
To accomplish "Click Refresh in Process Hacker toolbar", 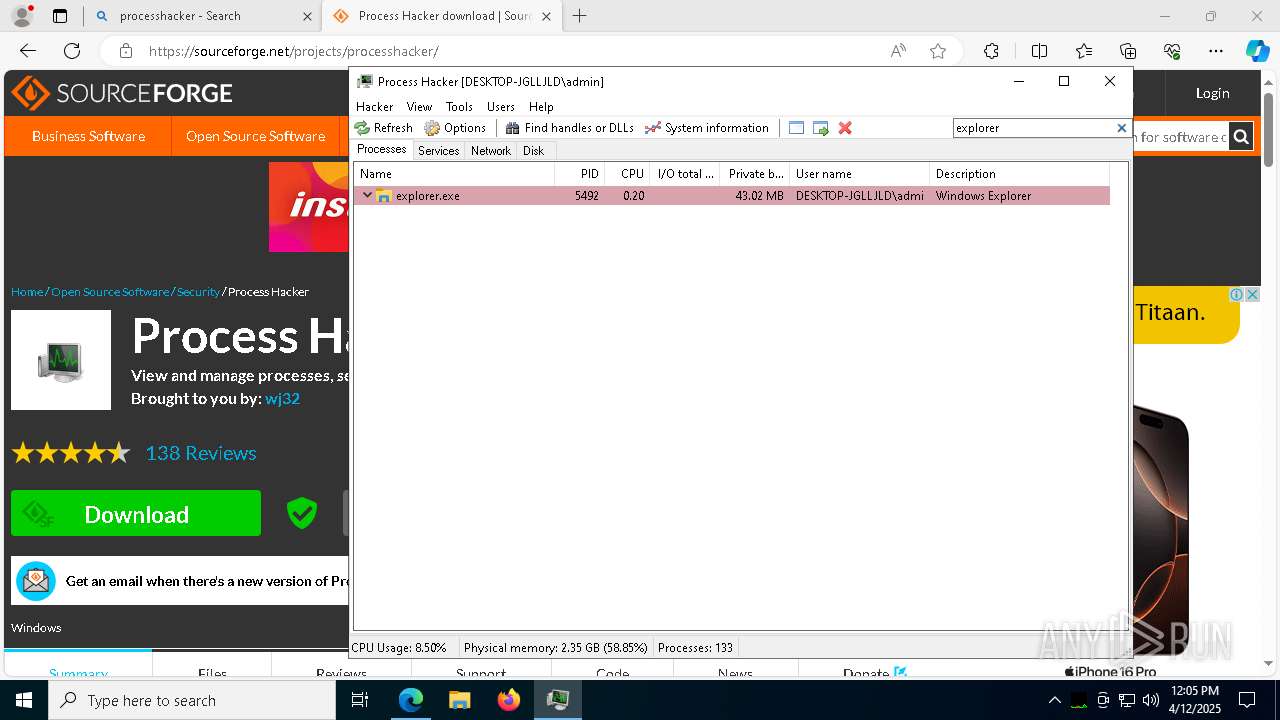I will click(383, 128).
